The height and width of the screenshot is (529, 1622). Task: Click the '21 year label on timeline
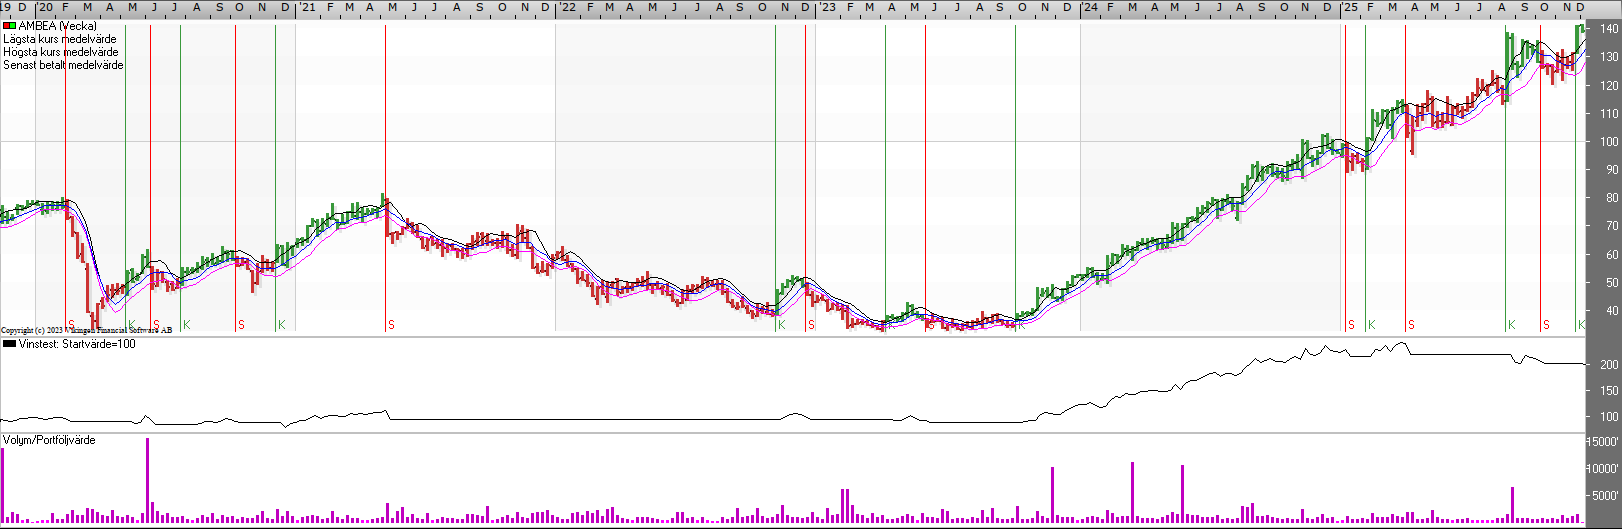(x=308, y=7)
